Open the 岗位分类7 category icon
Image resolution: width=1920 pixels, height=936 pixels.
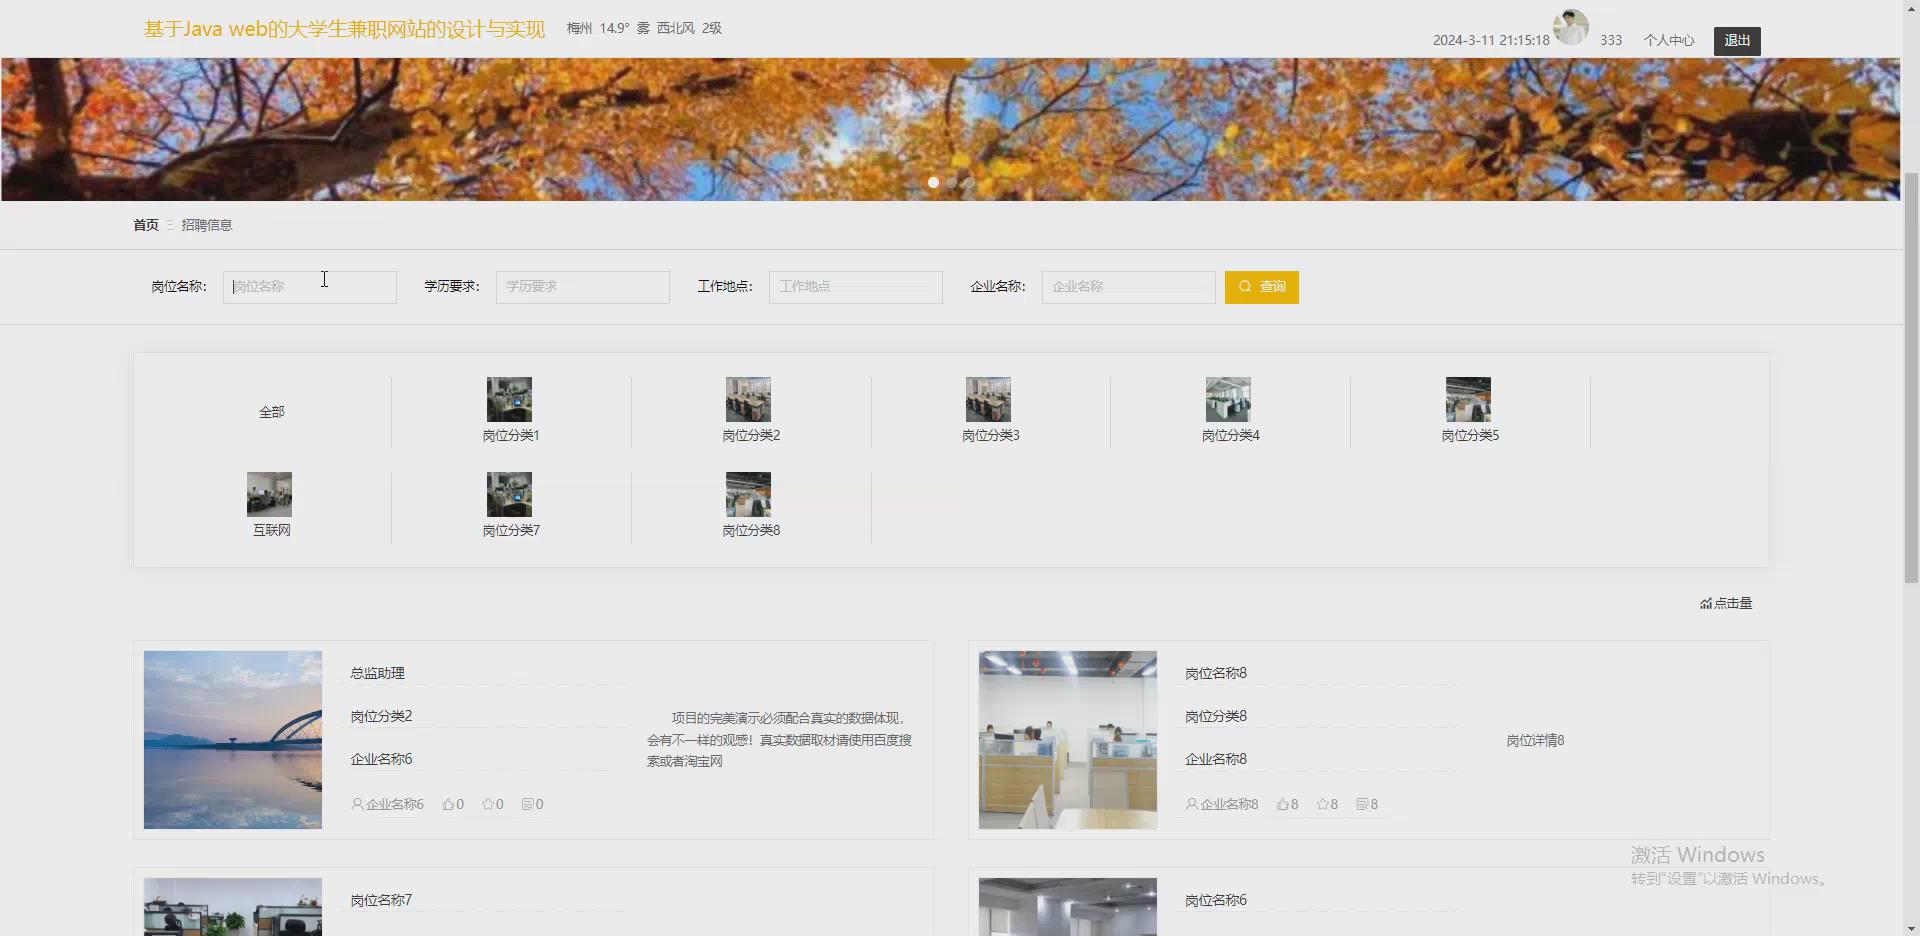(x=509, y=494)
